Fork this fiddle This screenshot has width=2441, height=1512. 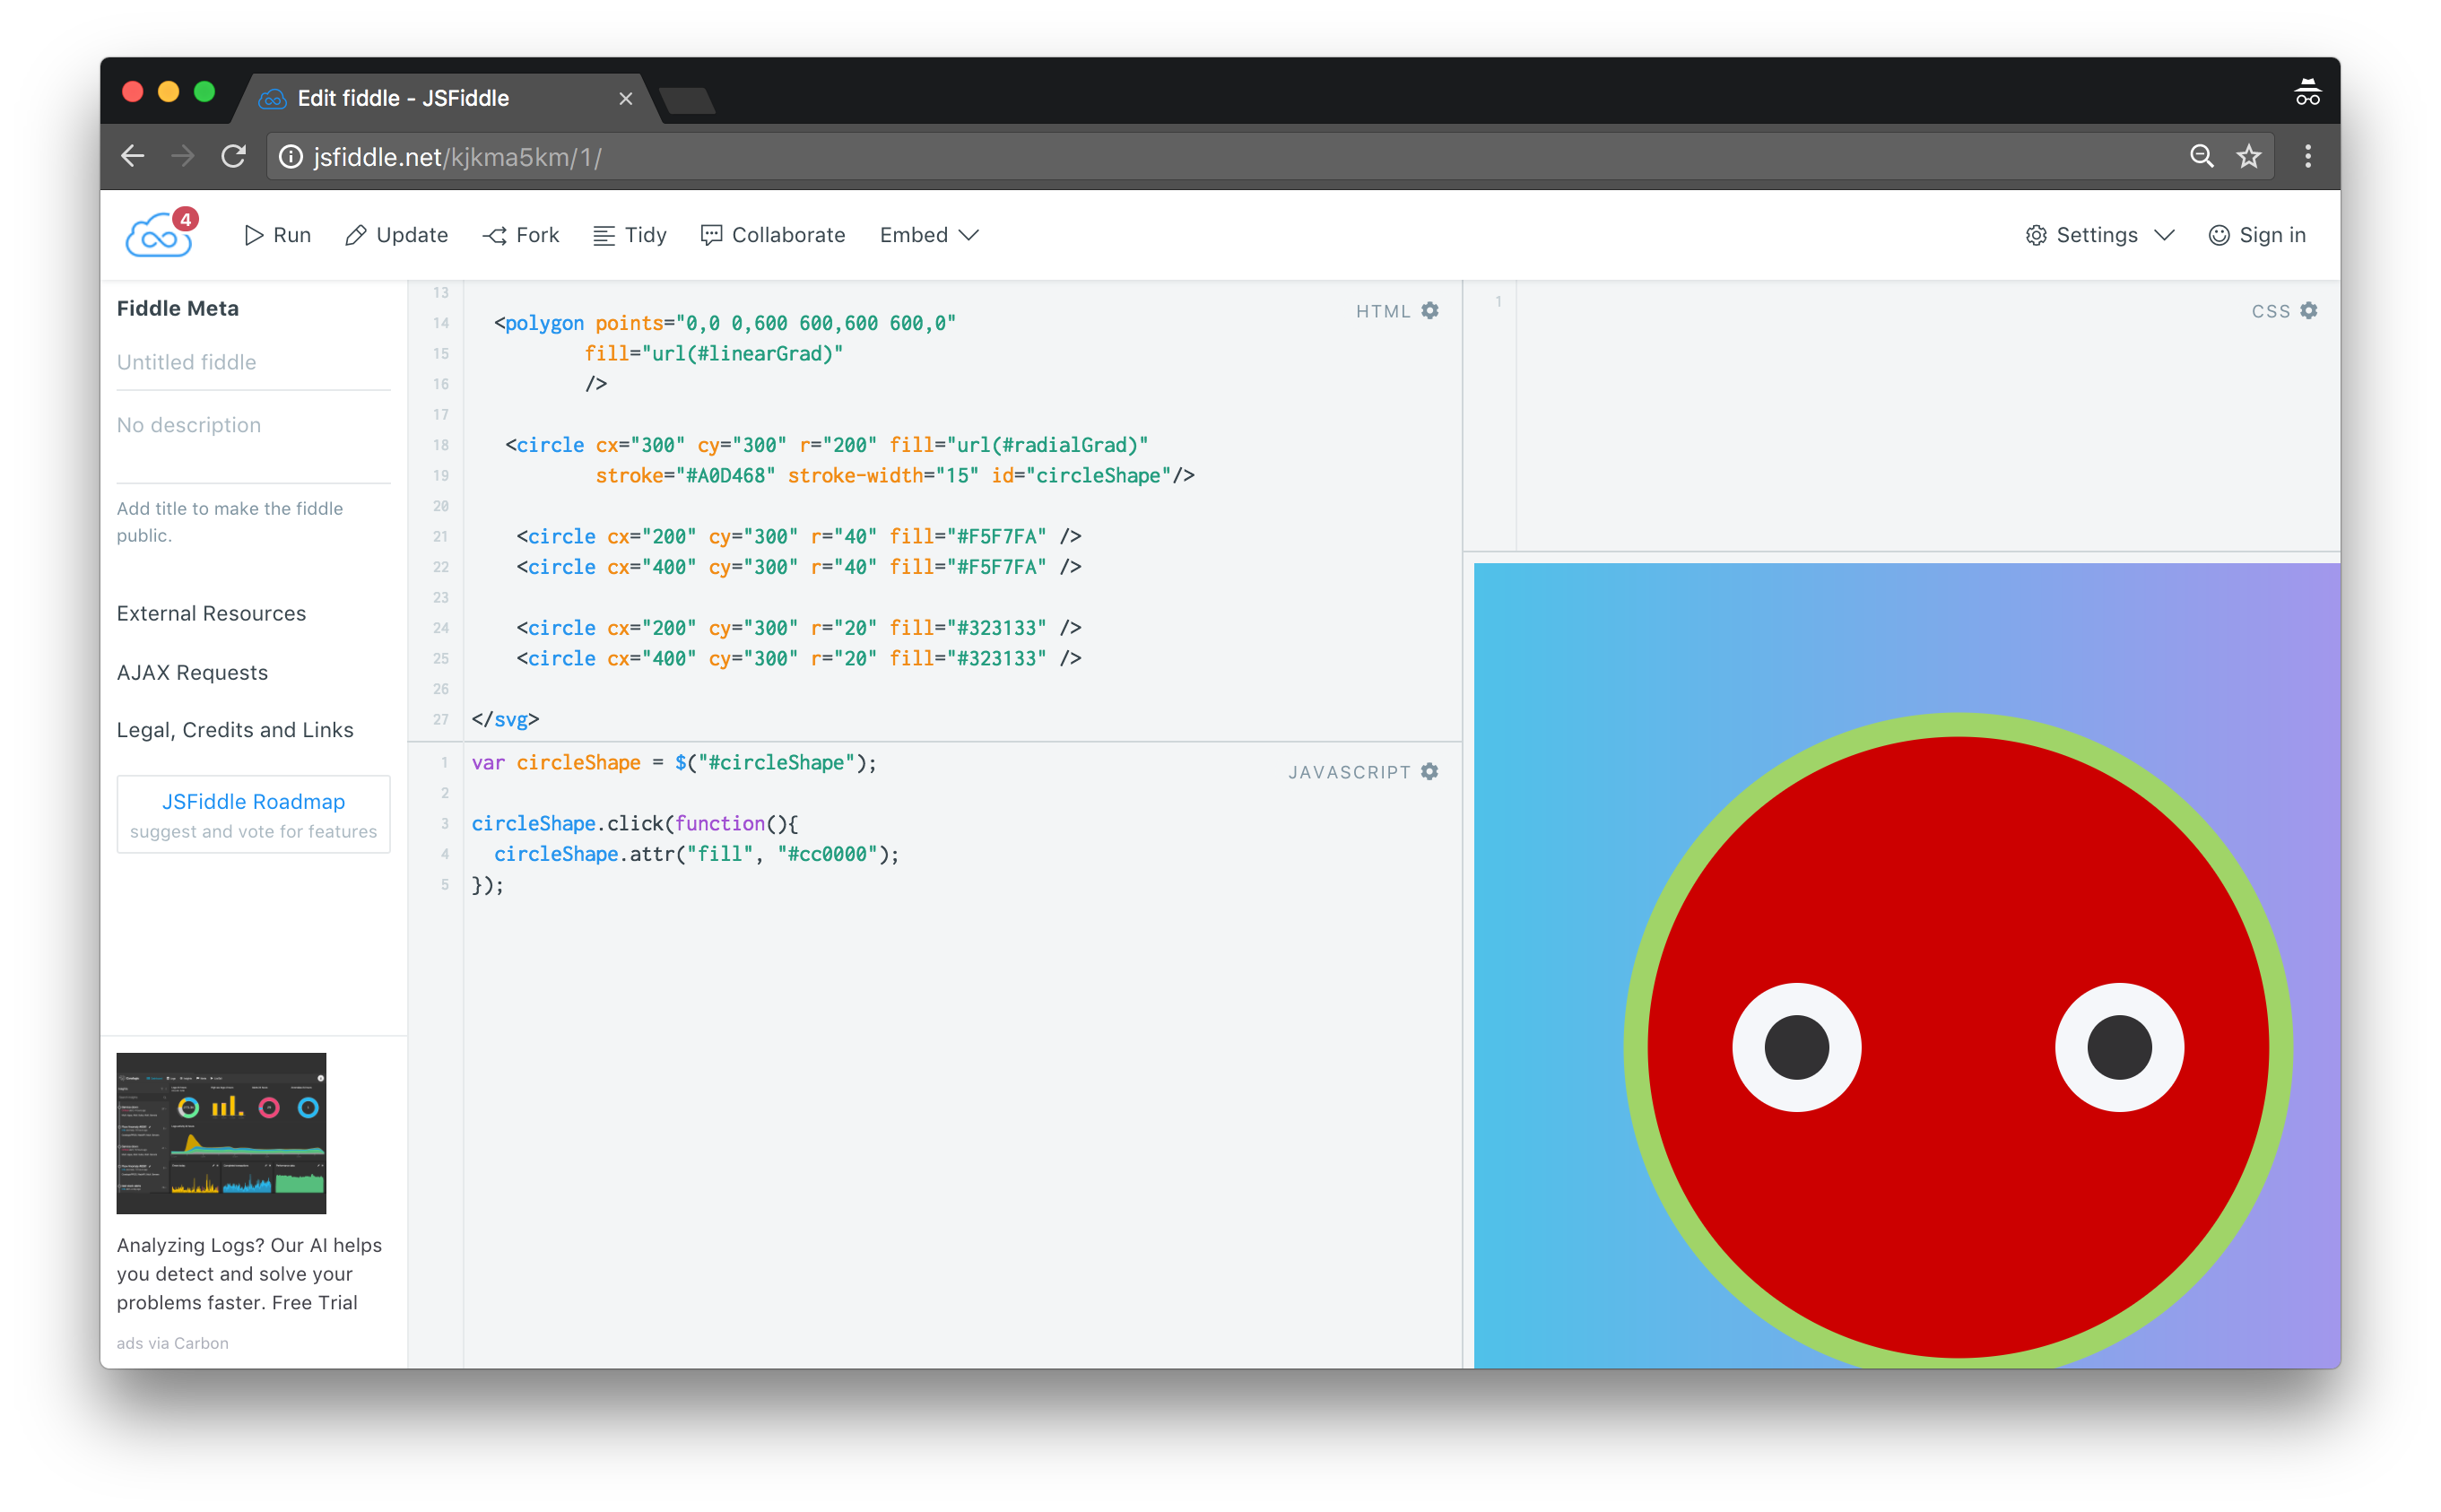click(x=520, y=235)
